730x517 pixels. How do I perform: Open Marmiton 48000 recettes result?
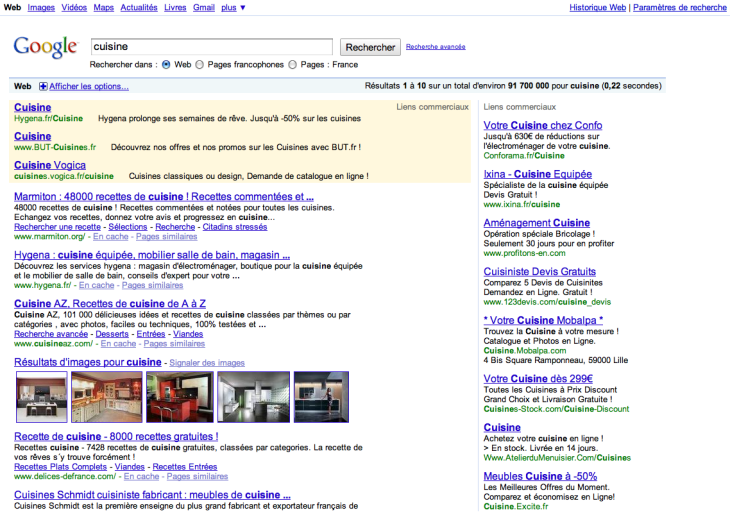(164, 197)
